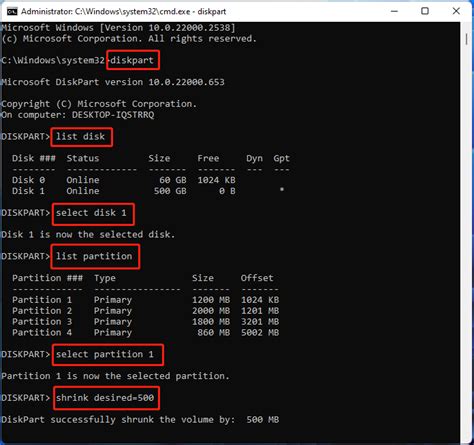The width and height of the screenshot is (474, 445).
Task: Click the 'Offset' column header
Action: [x=257, y=278]
